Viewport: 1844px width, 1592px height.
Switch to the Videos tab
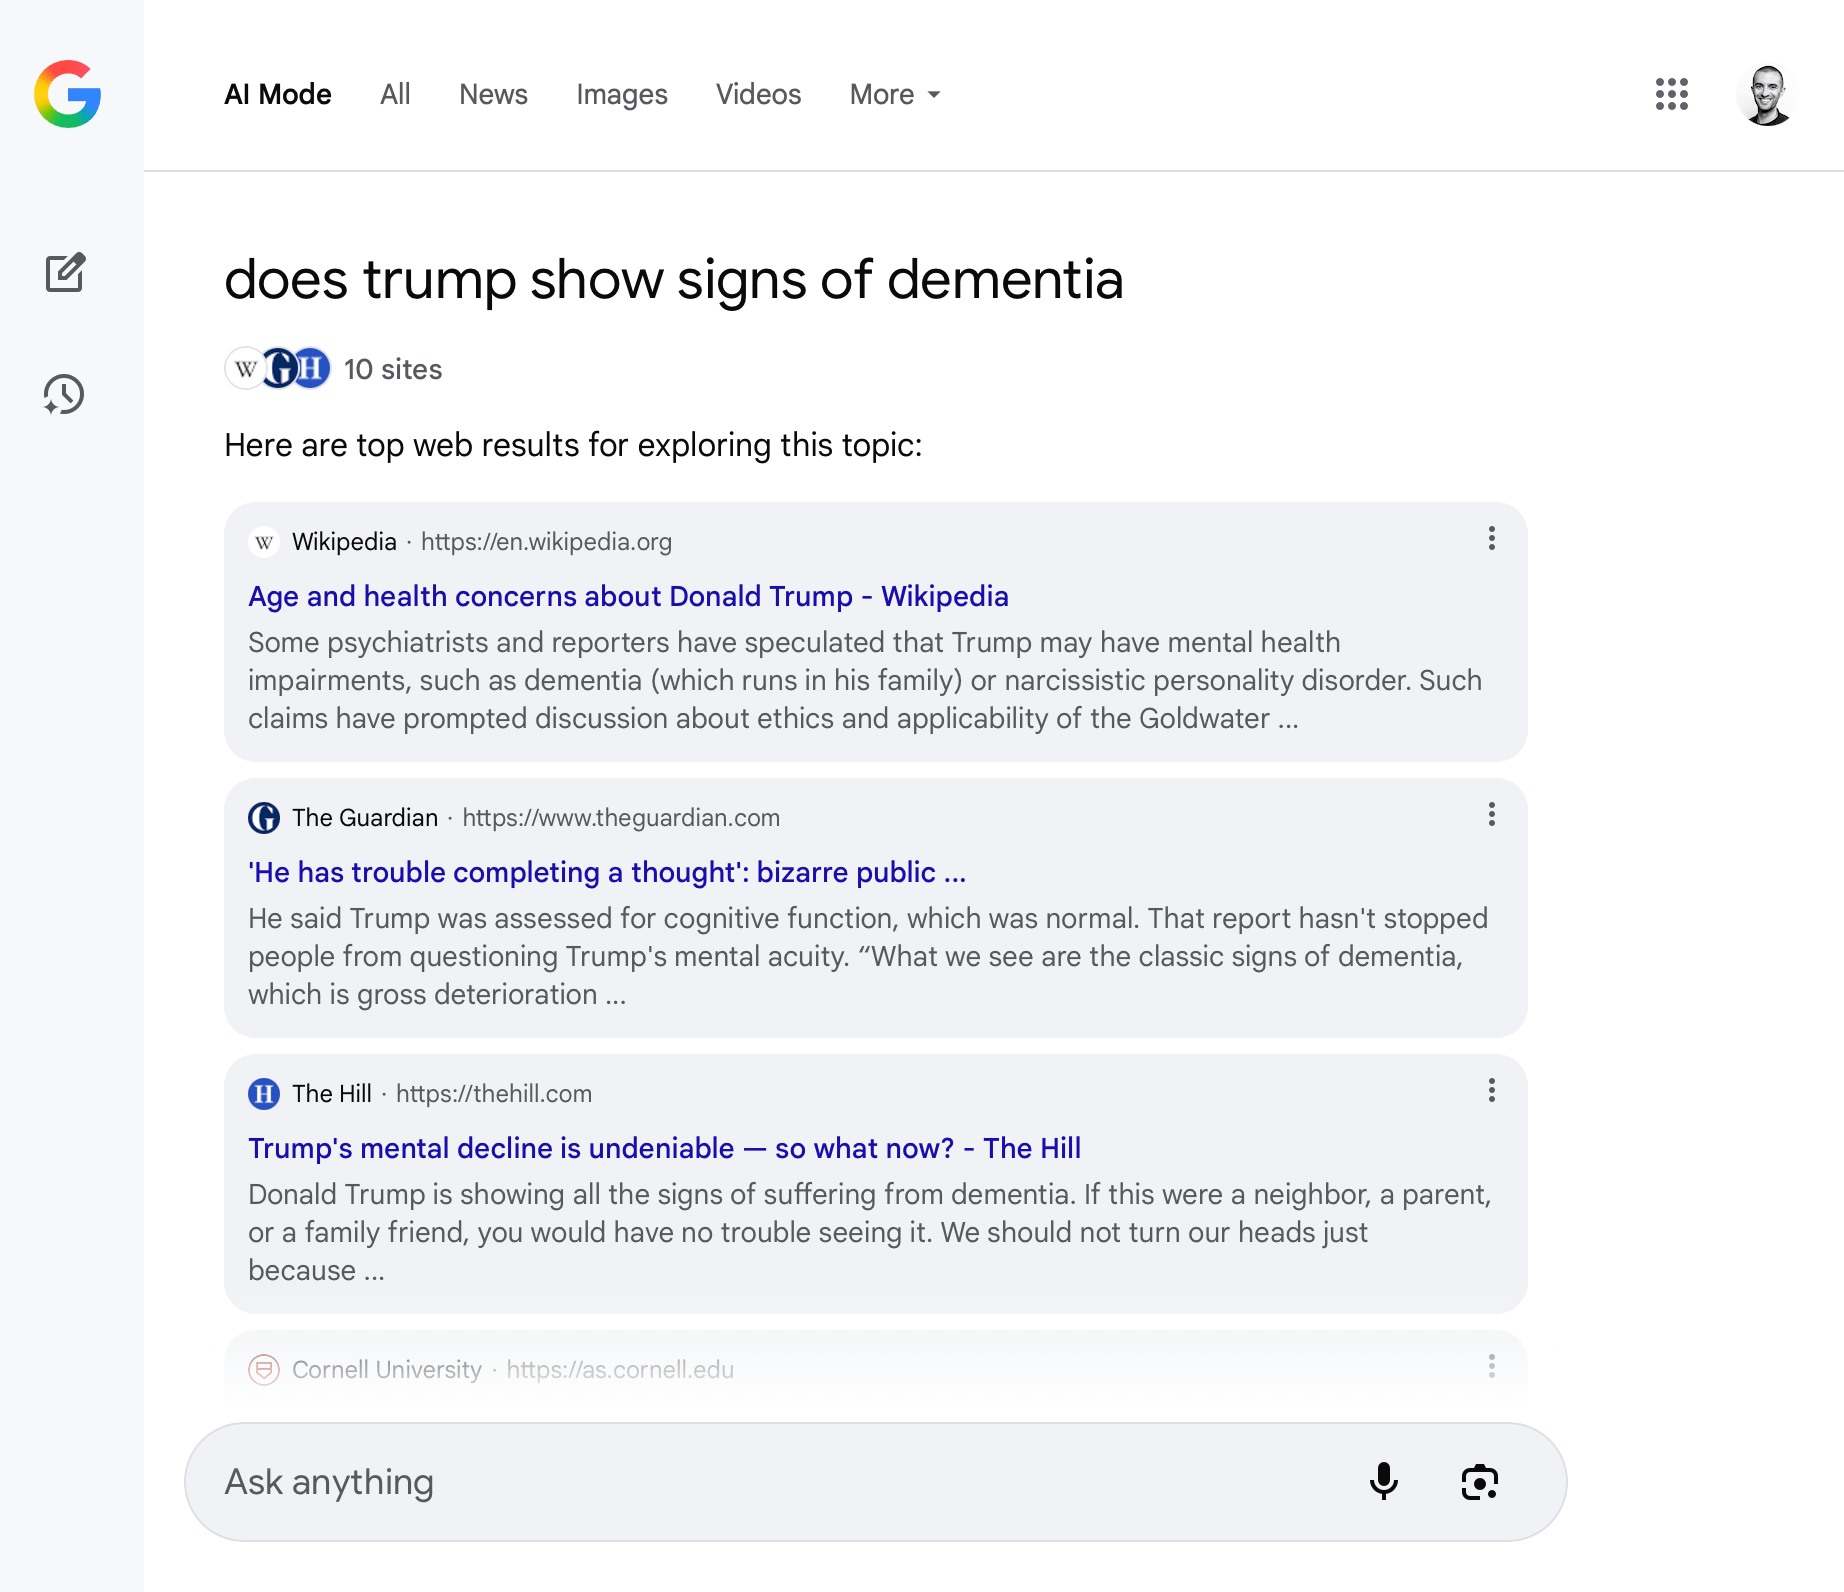point(758,94)
